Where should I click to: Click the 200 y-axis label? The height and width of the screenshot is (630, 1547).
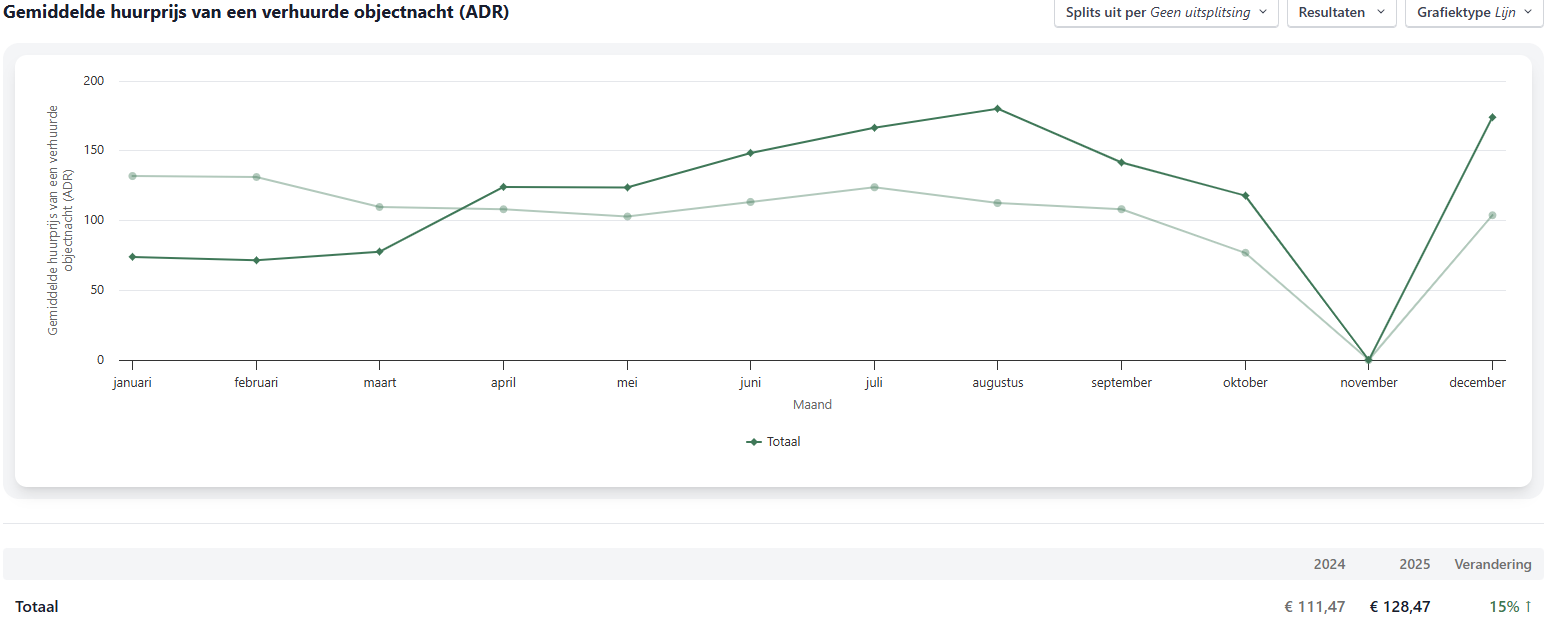94,81
